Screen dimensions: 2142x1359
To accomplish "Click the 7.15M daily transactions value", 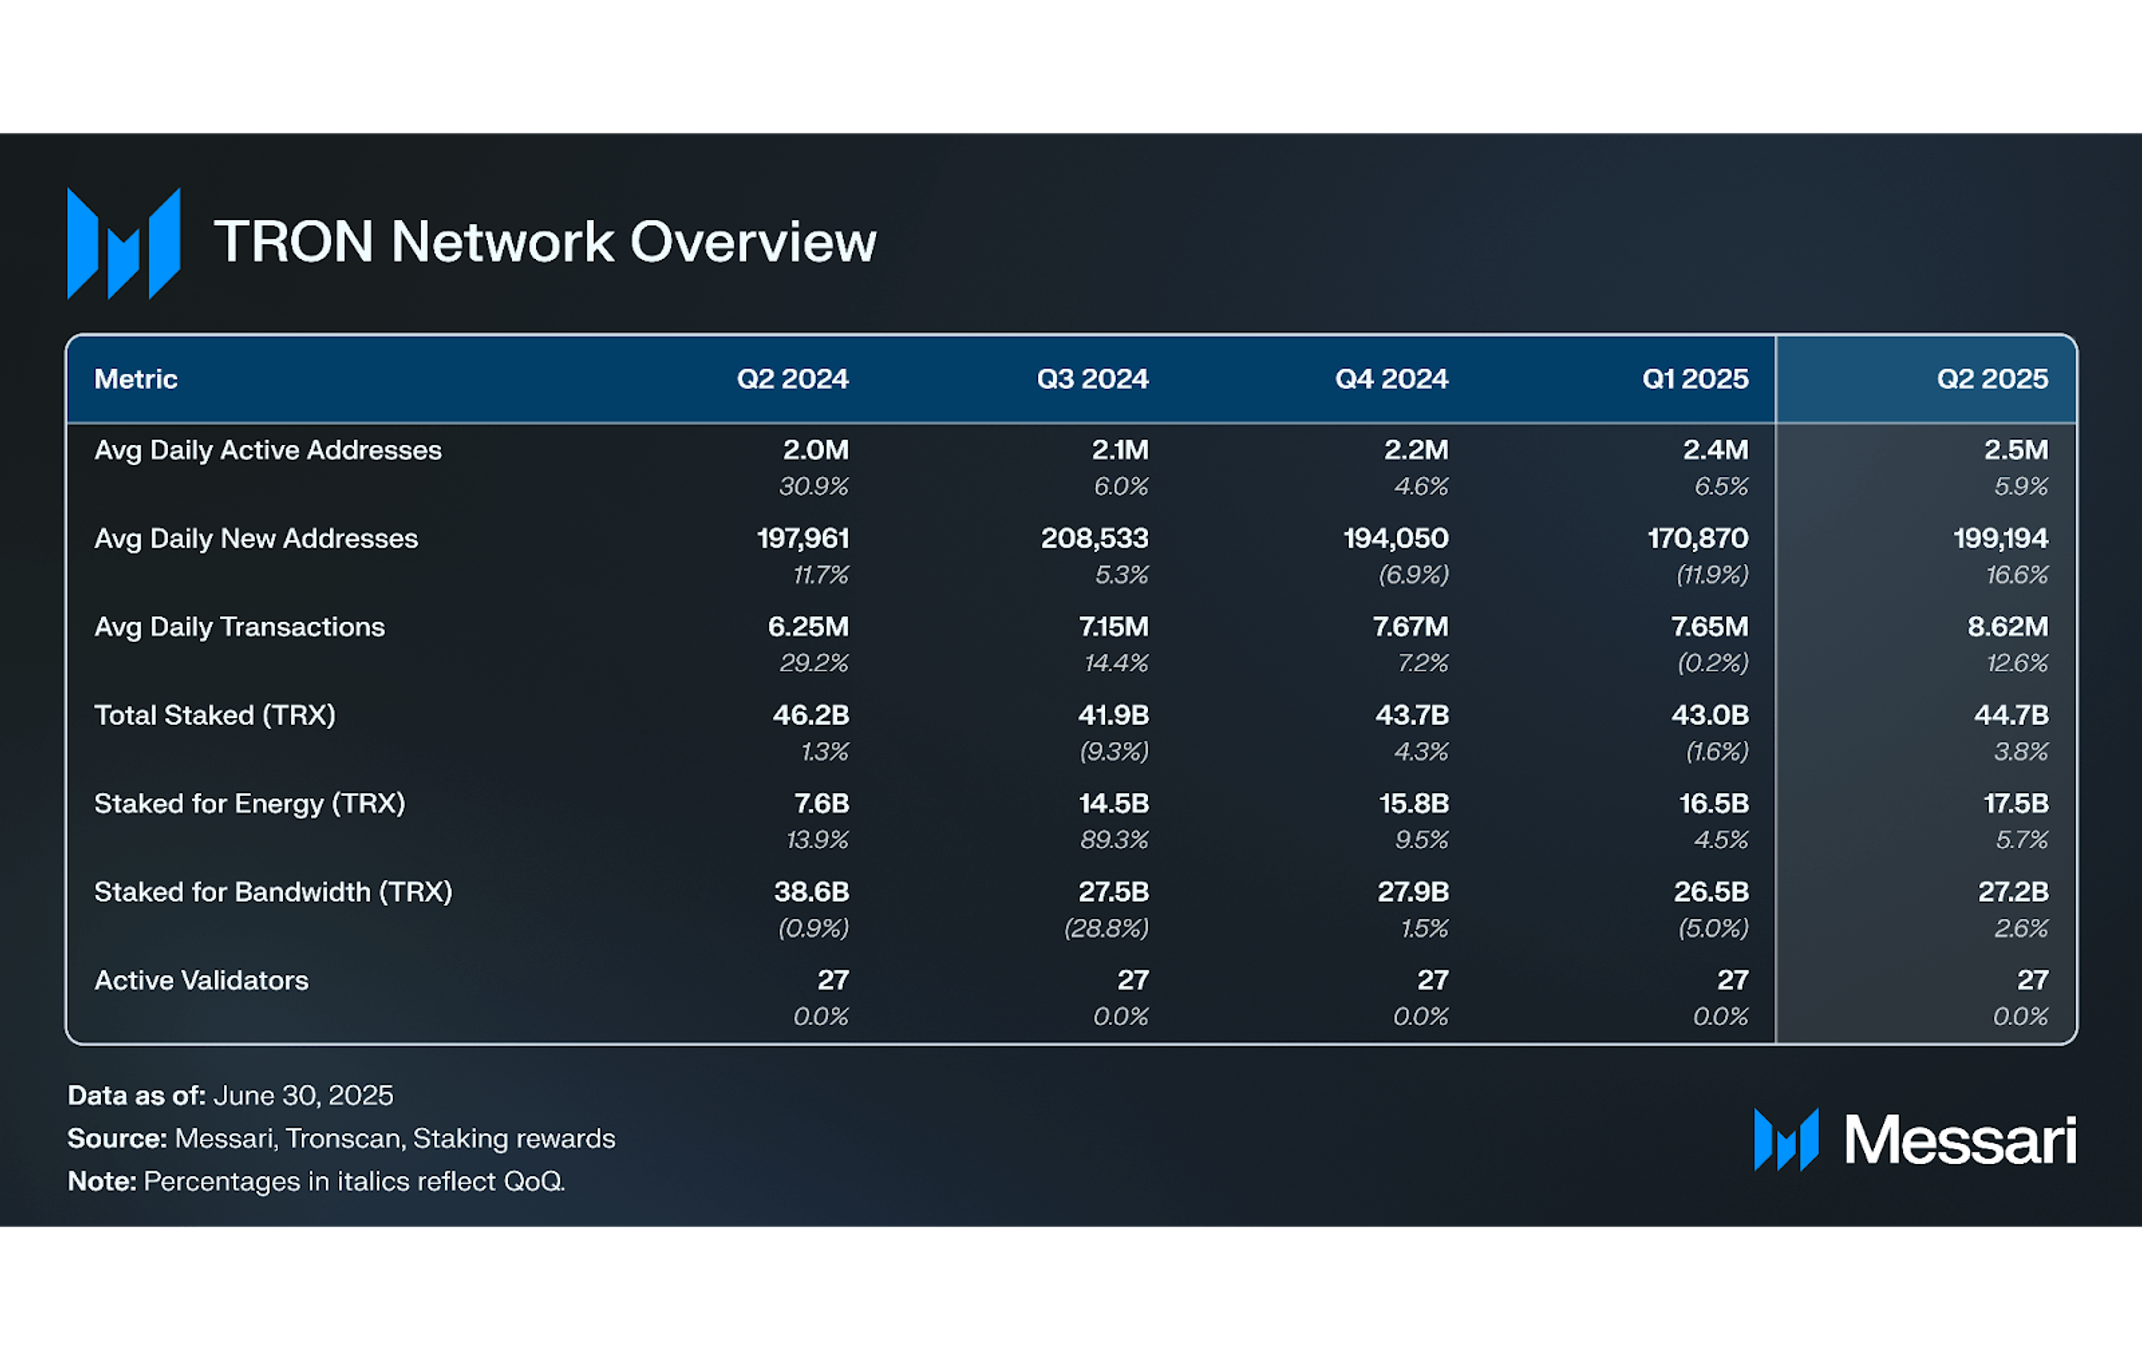I will 1113,627.
